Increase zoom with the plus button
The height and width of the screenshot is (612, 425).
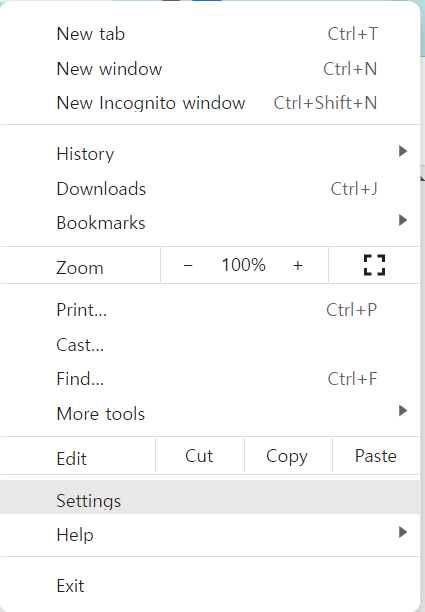(298, 265)
